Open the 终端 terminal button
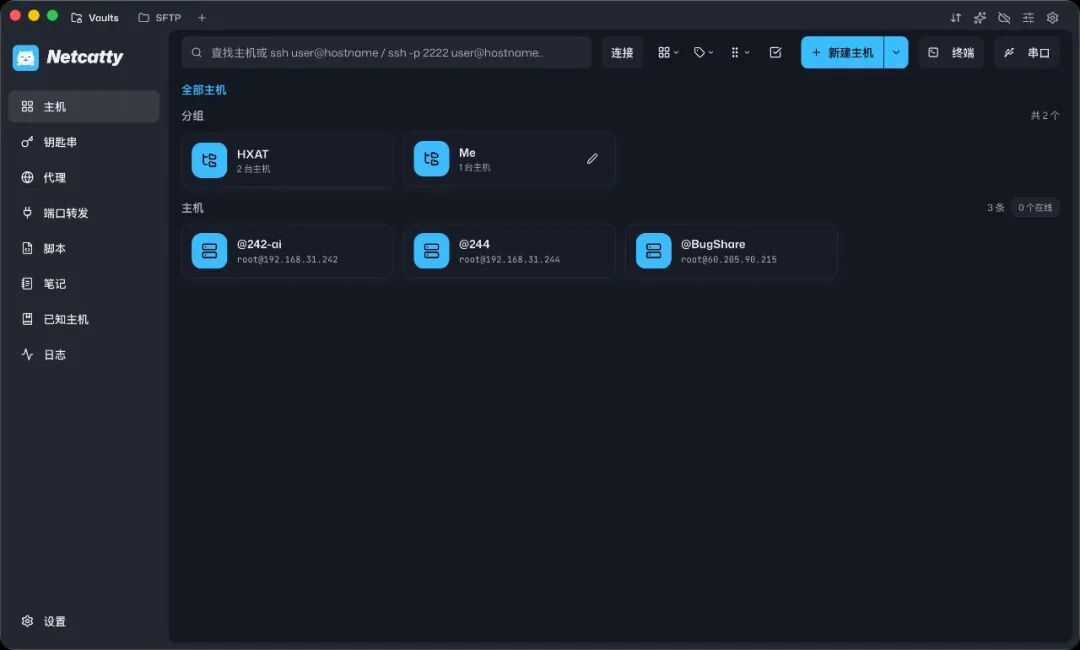 (951, 52)
